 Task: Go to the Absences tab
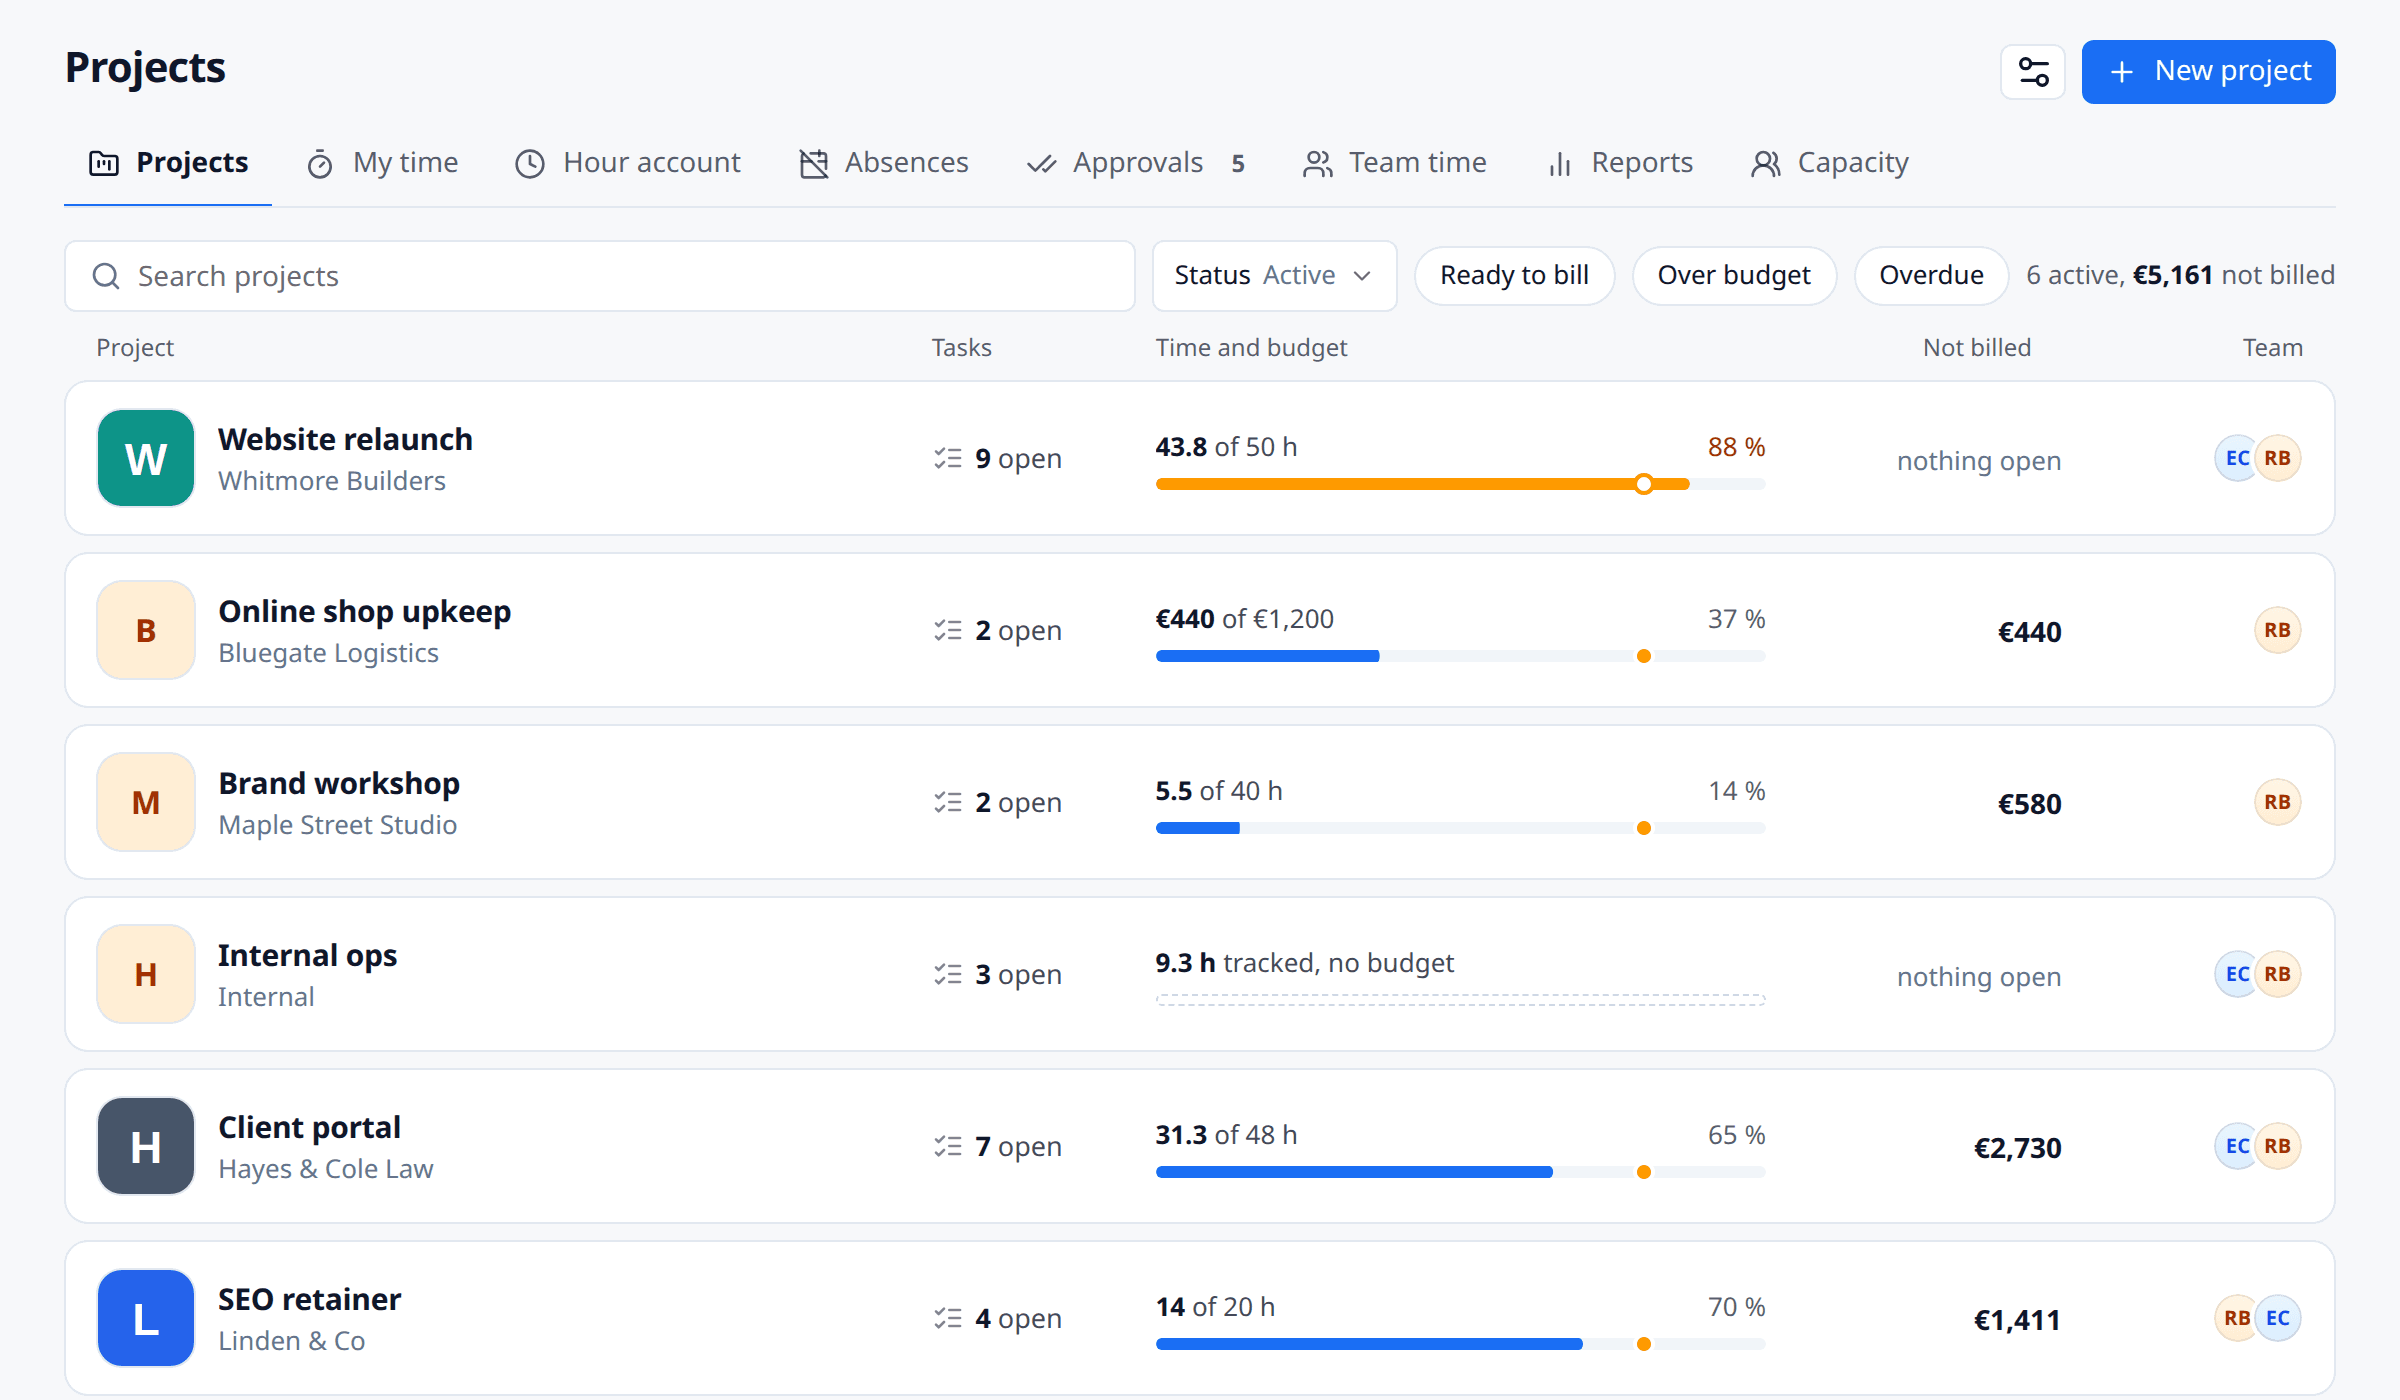click(884, 163)
